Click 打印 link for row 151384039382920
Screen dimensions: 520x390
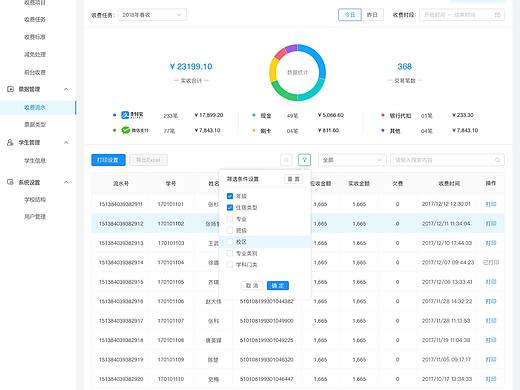(491, 379)
